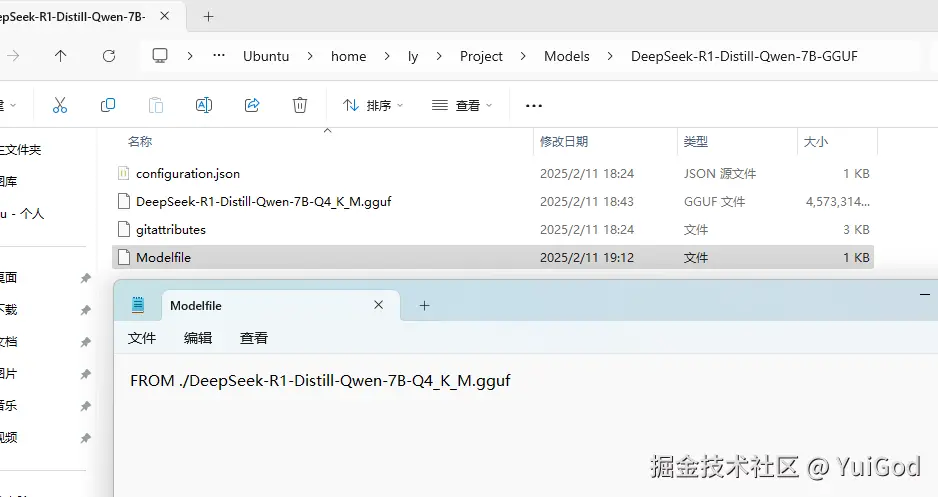The image size is (938, 497).
Task: Select the configuration.json file icon
Action: (x=123, y=173)
